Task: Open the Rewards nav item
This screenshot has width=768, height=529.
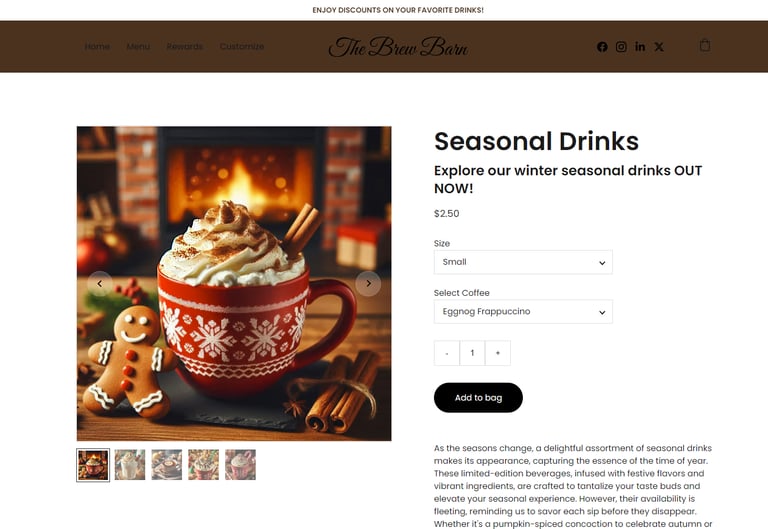Action: coord(185,47)
